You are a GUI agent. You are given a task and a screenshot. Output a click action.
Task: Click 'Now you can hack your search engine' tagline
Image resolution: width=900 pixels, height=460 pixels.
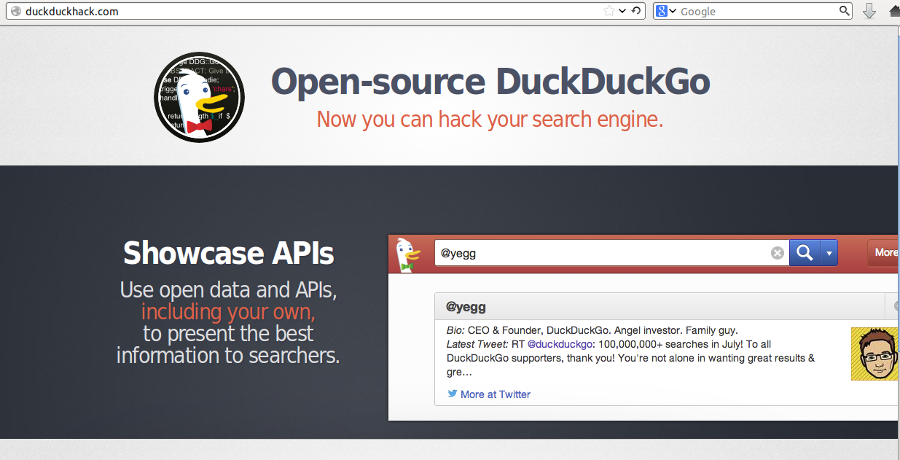click(490, 119)
